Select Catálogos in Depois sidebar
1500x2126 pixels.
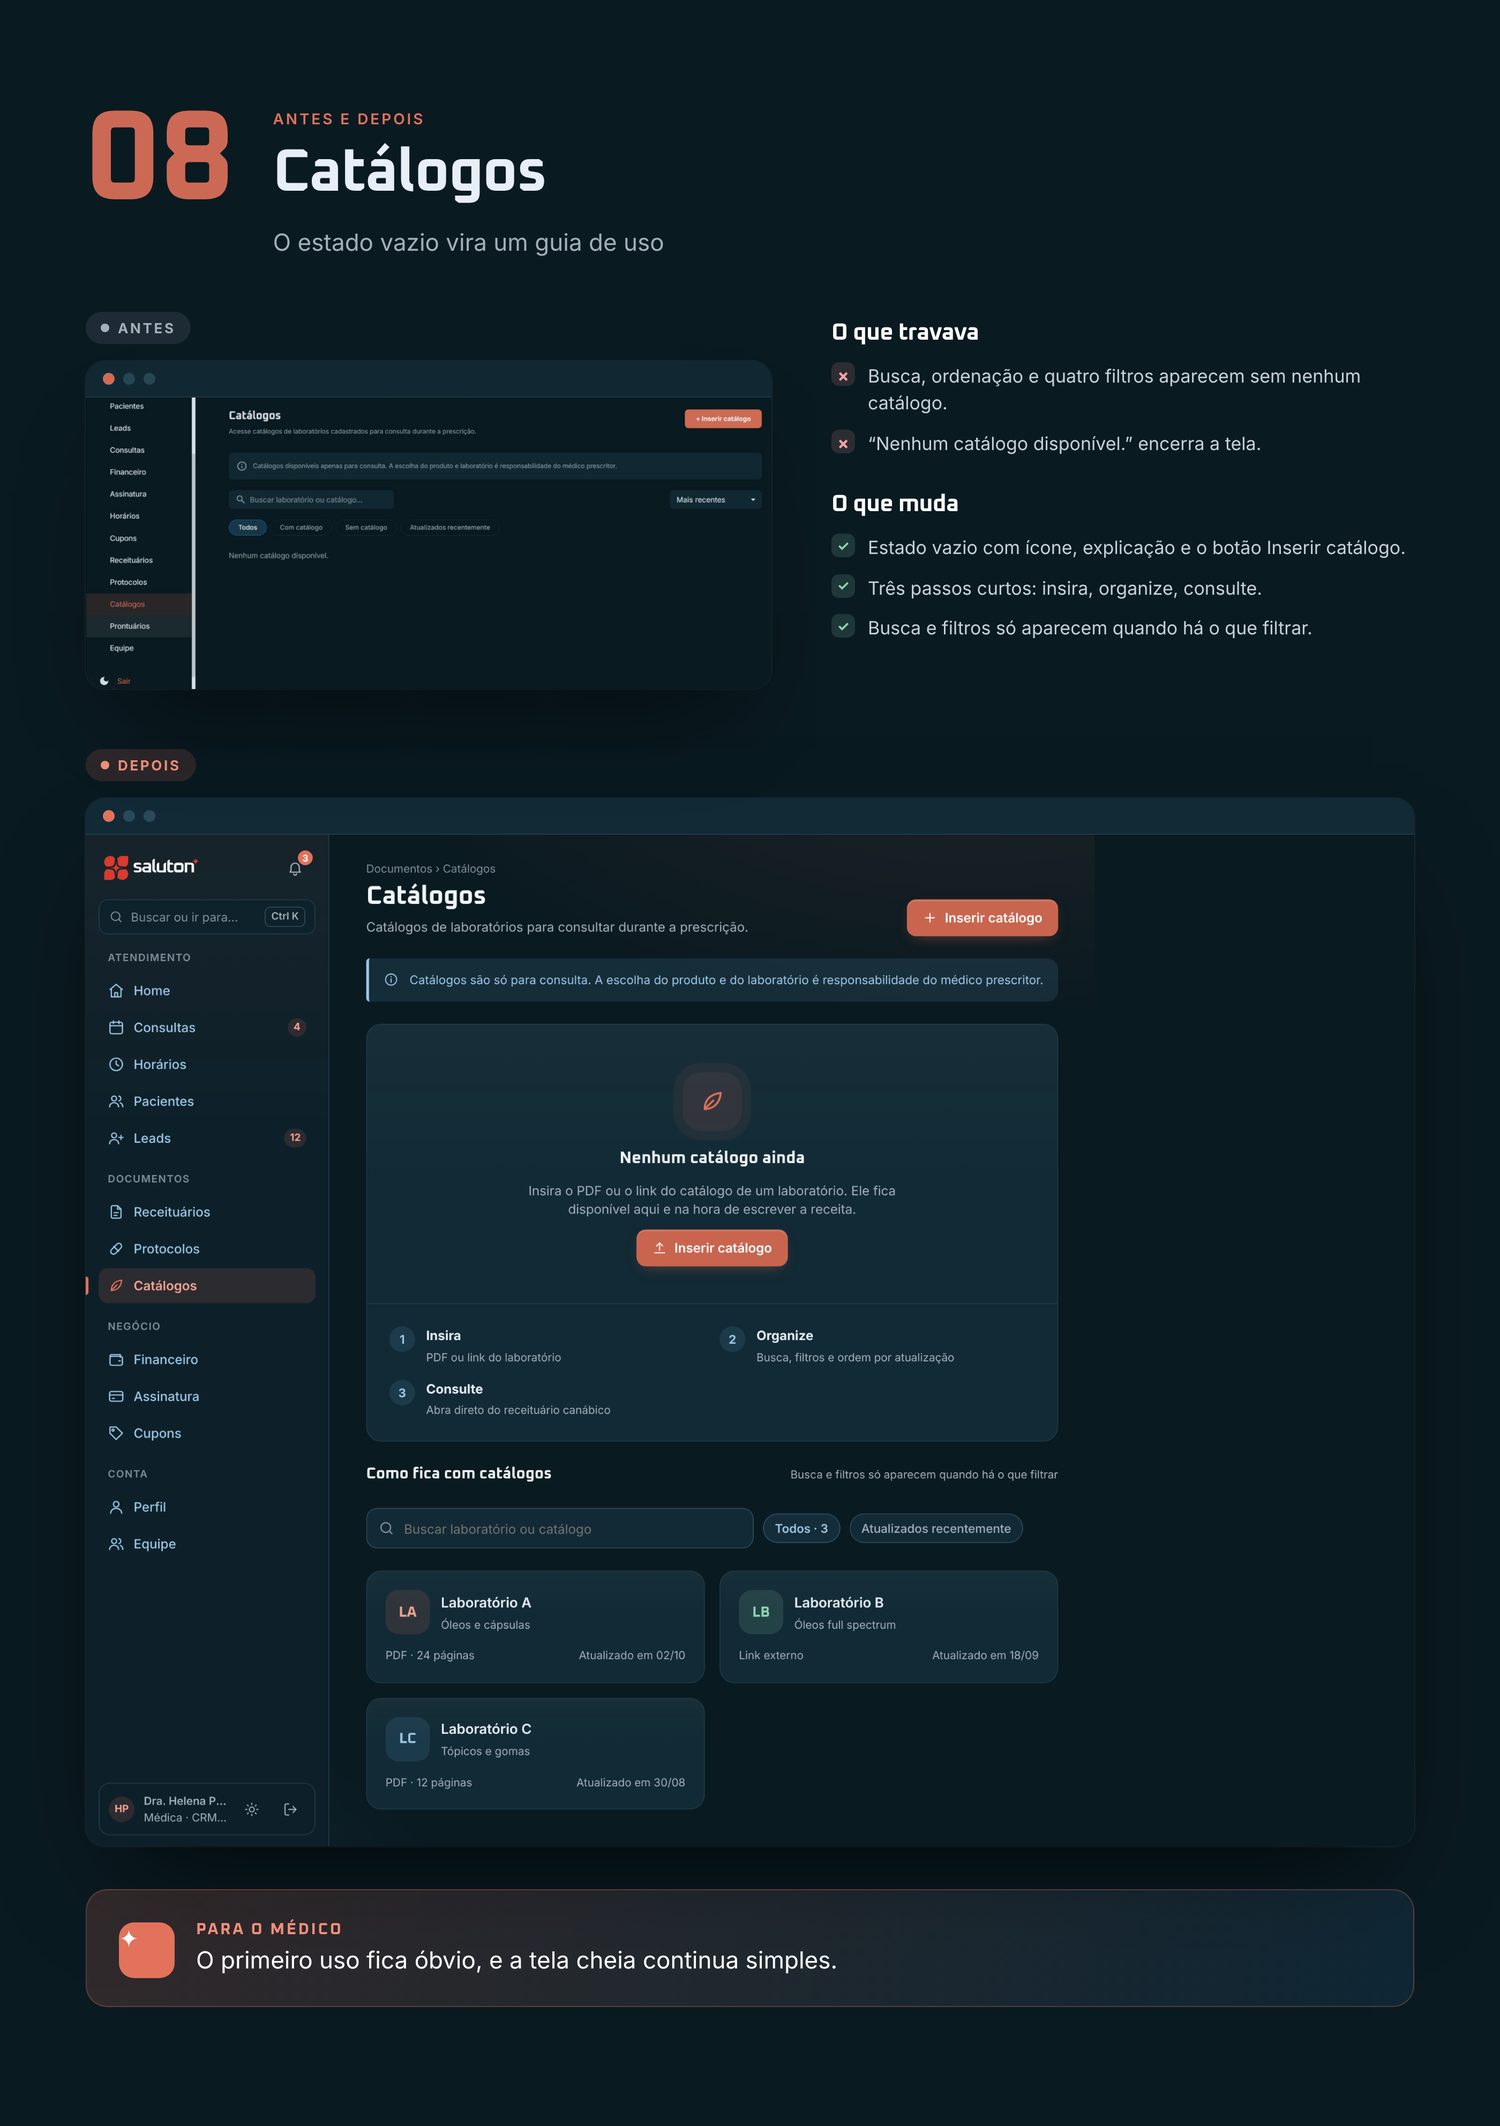click(x=207, y=1286)
